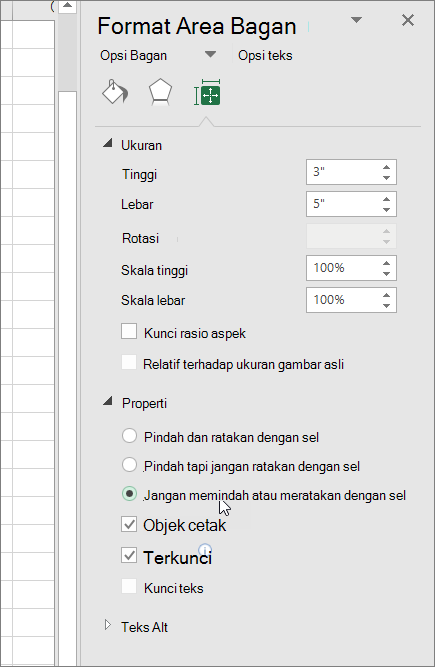This screenshot has height=667, width=435.
Task: Expand the Teks Alt section
Action: (108, 625)
